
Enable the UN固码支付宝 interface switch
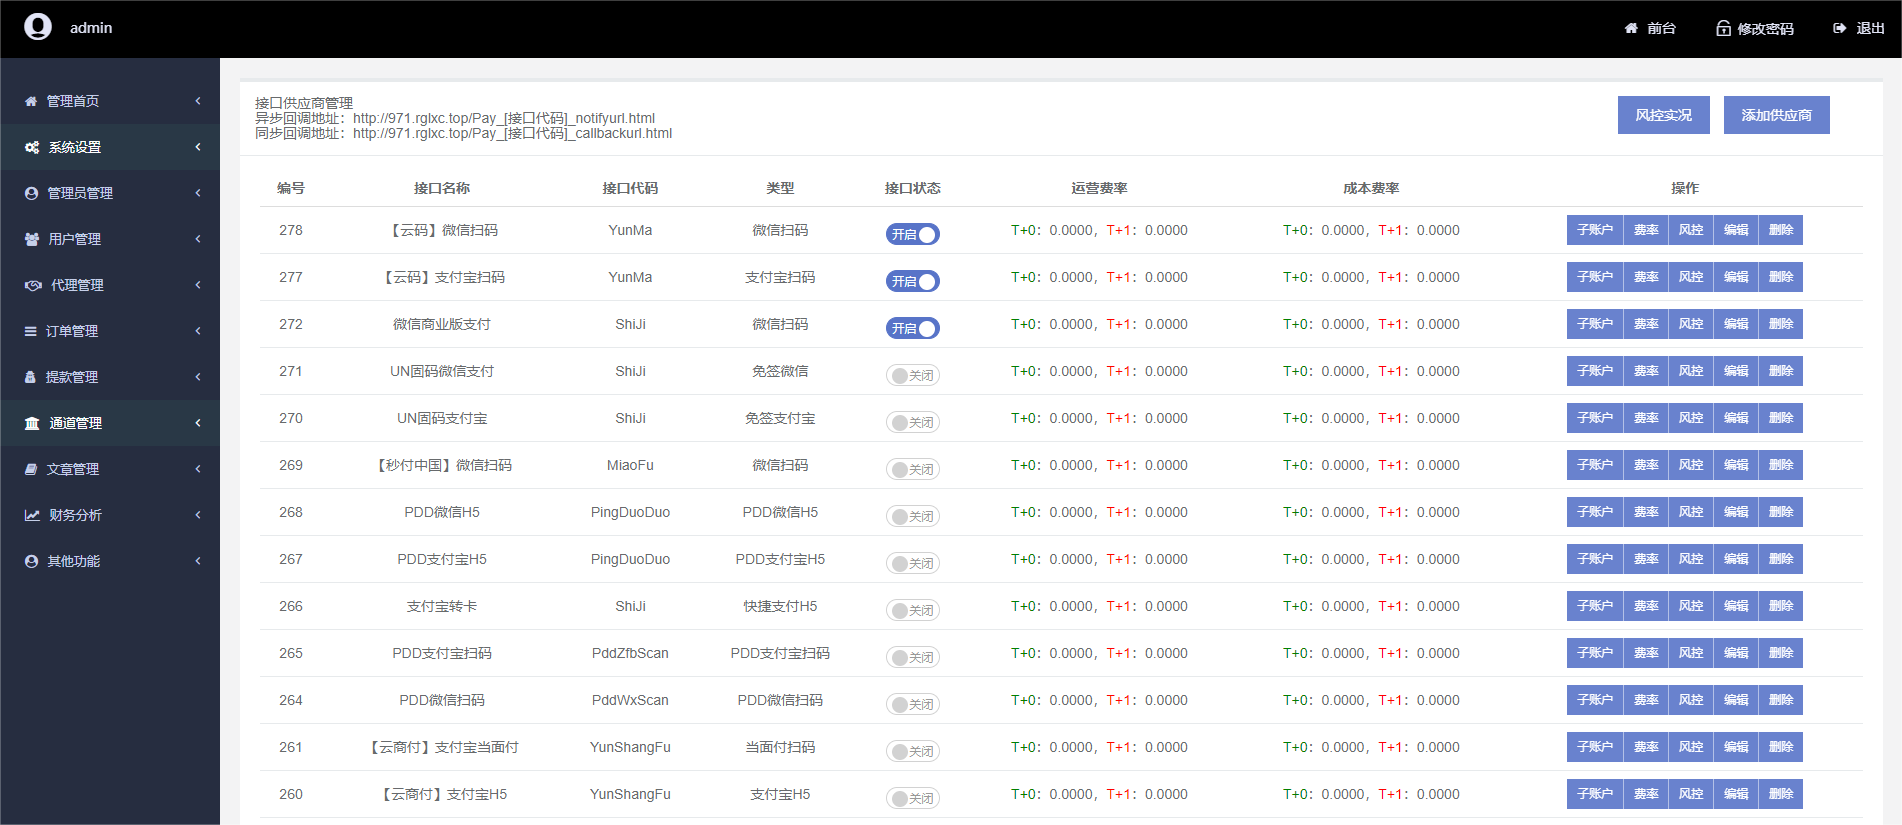913,422
